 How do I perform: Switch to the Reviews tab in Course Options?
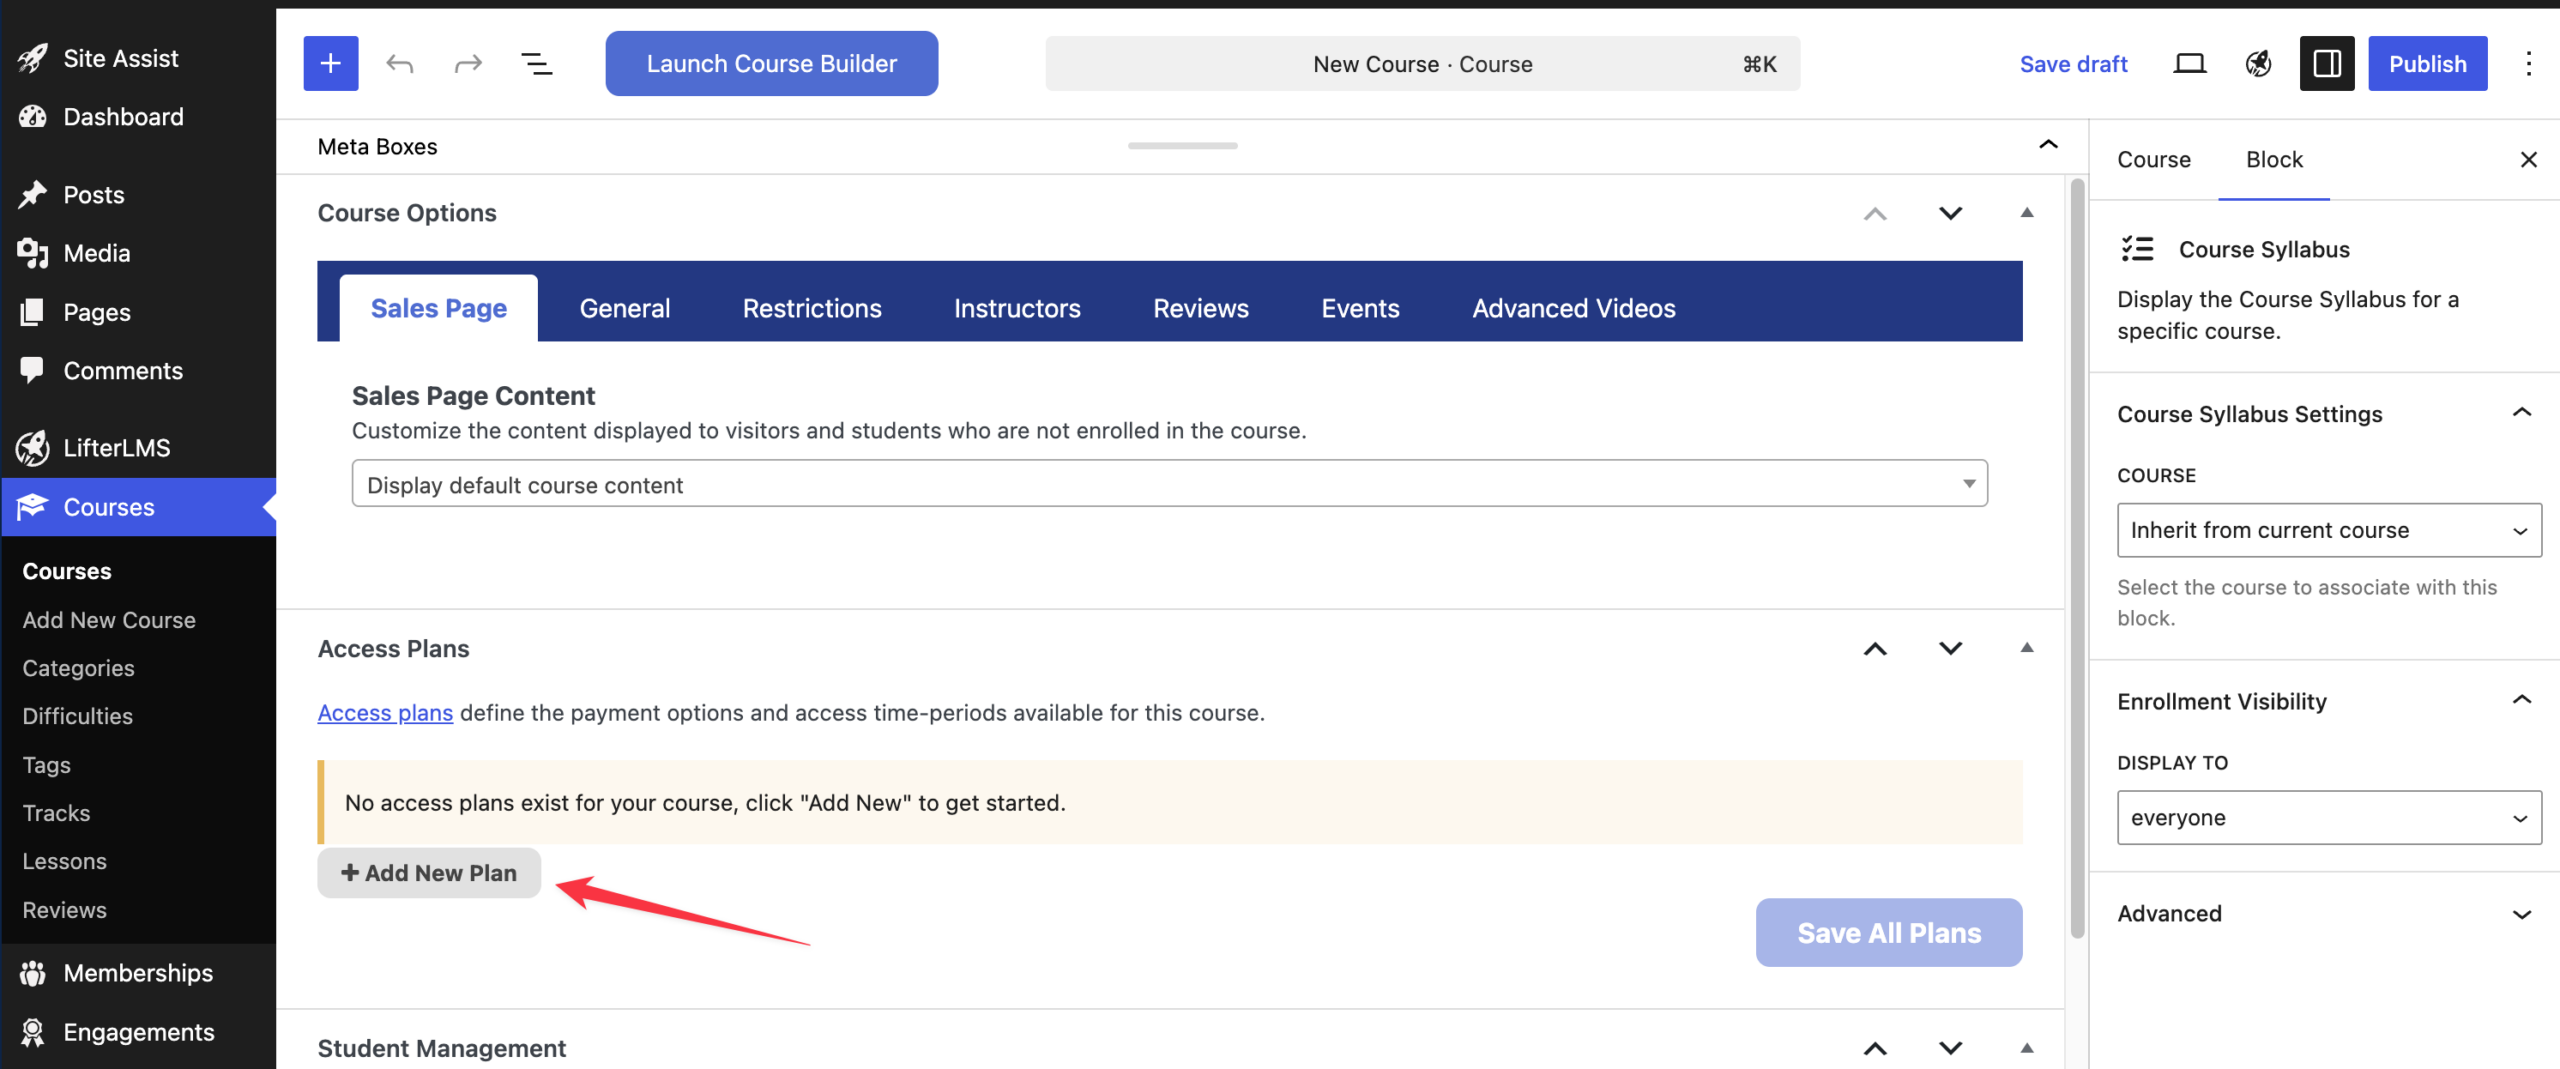[x=1201, y=308]
